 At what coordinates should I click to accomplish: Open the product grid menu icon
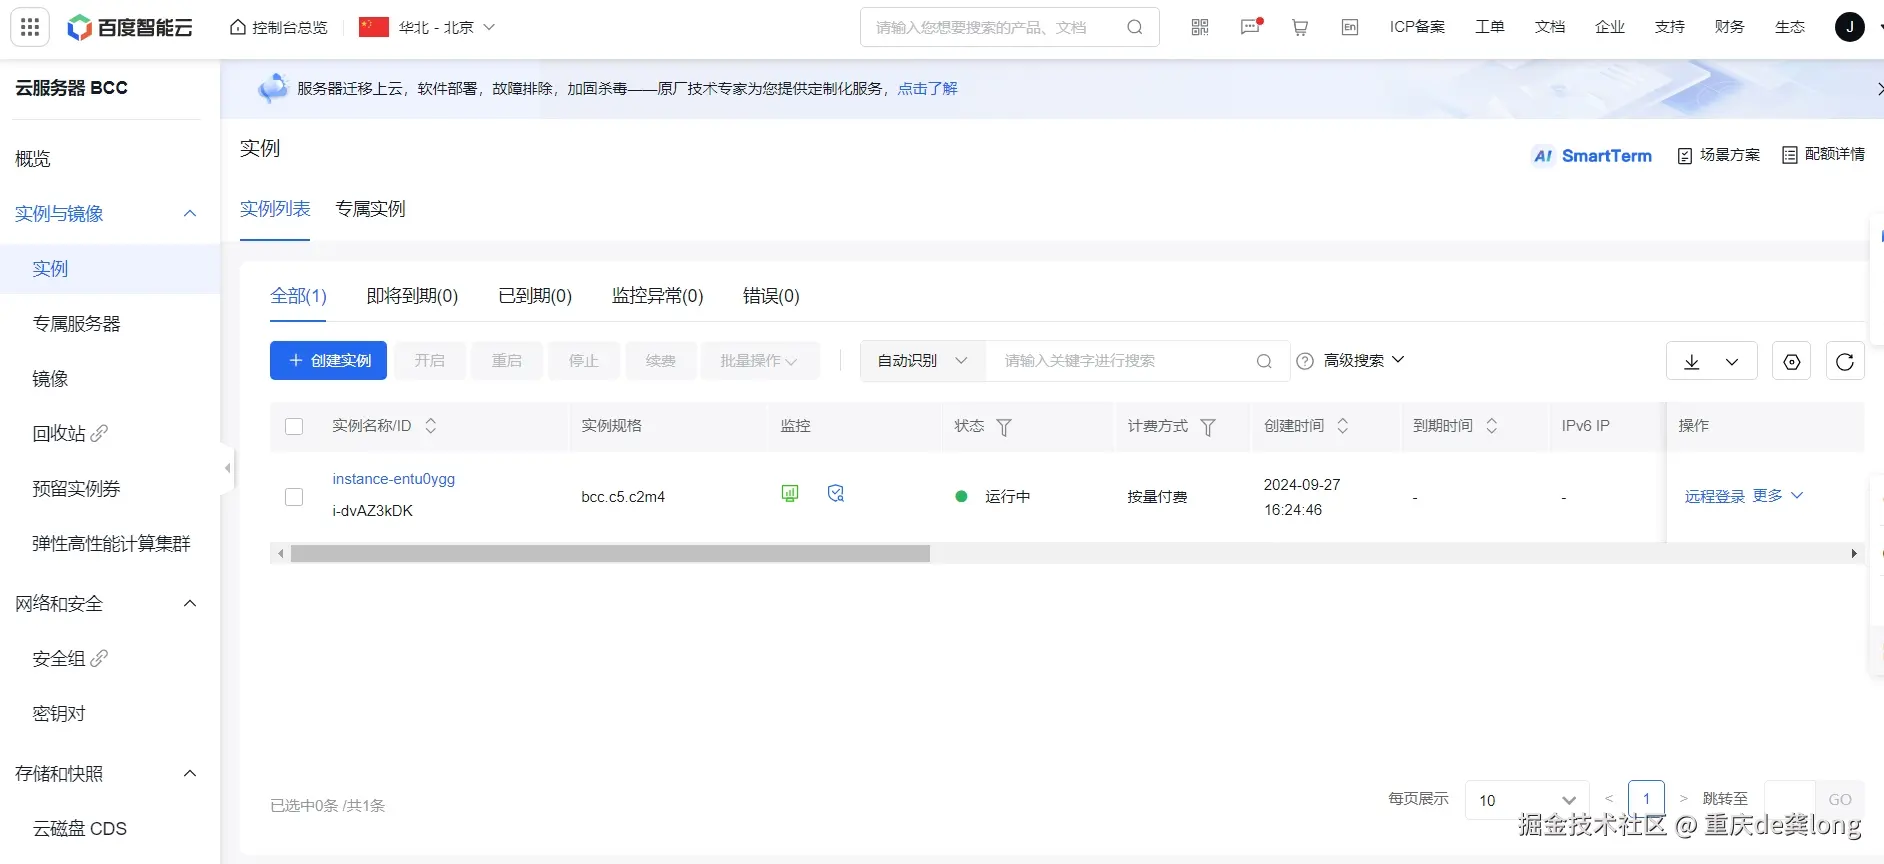[30, 27]
